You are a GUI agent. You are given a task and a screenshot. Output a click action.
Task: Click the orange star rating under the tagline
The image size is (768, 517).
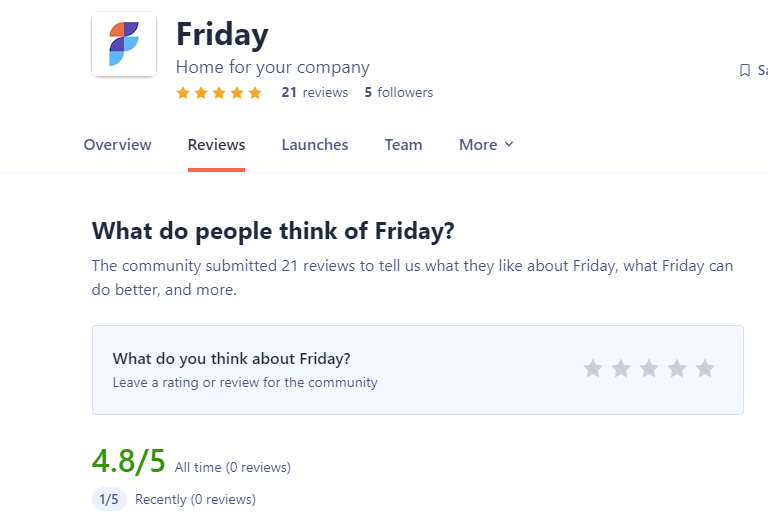coord(219,93)
